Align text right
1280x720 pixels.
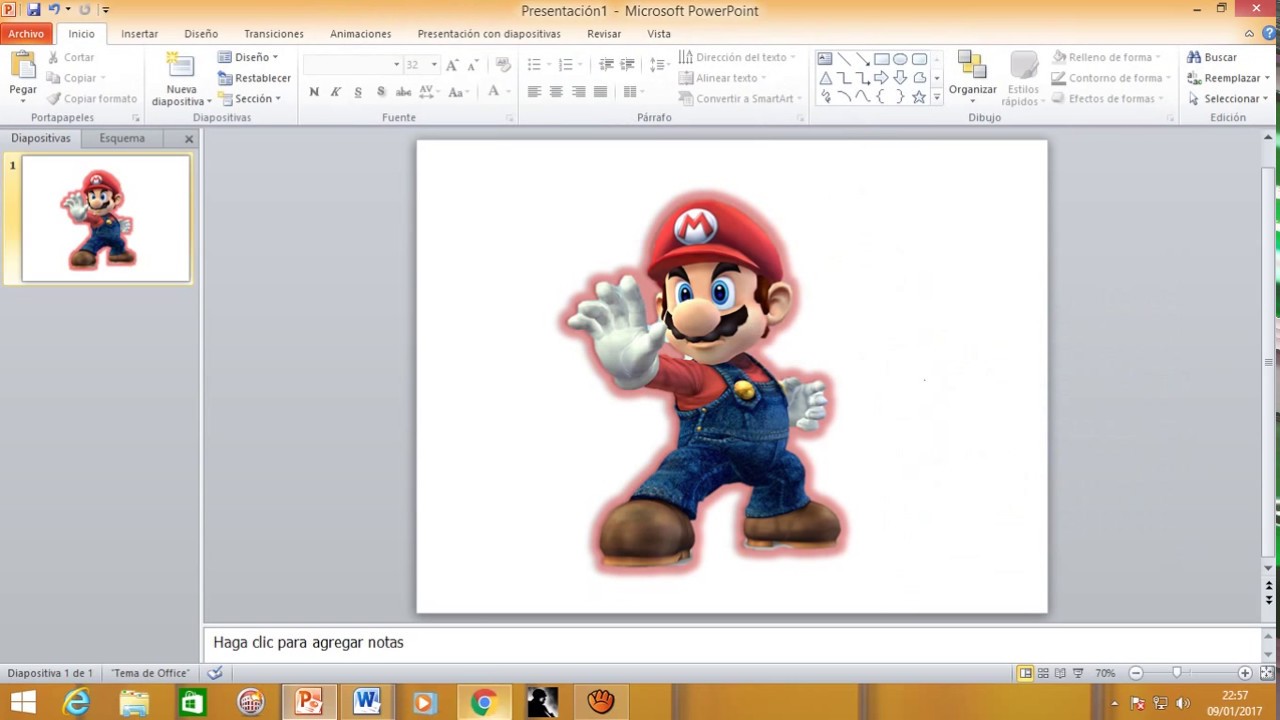click(x=578, y=92)
